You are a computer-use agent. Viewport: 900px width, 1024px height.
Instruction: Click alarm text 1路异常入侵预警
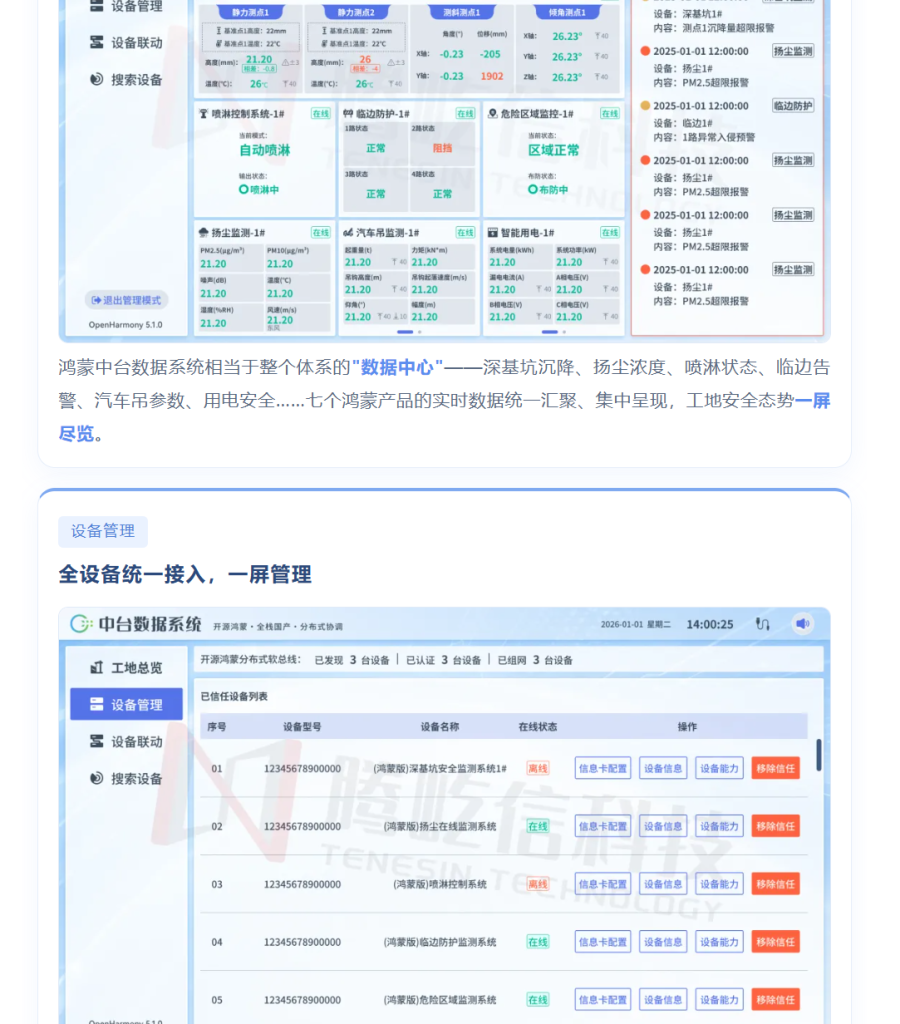pos(718,137)
